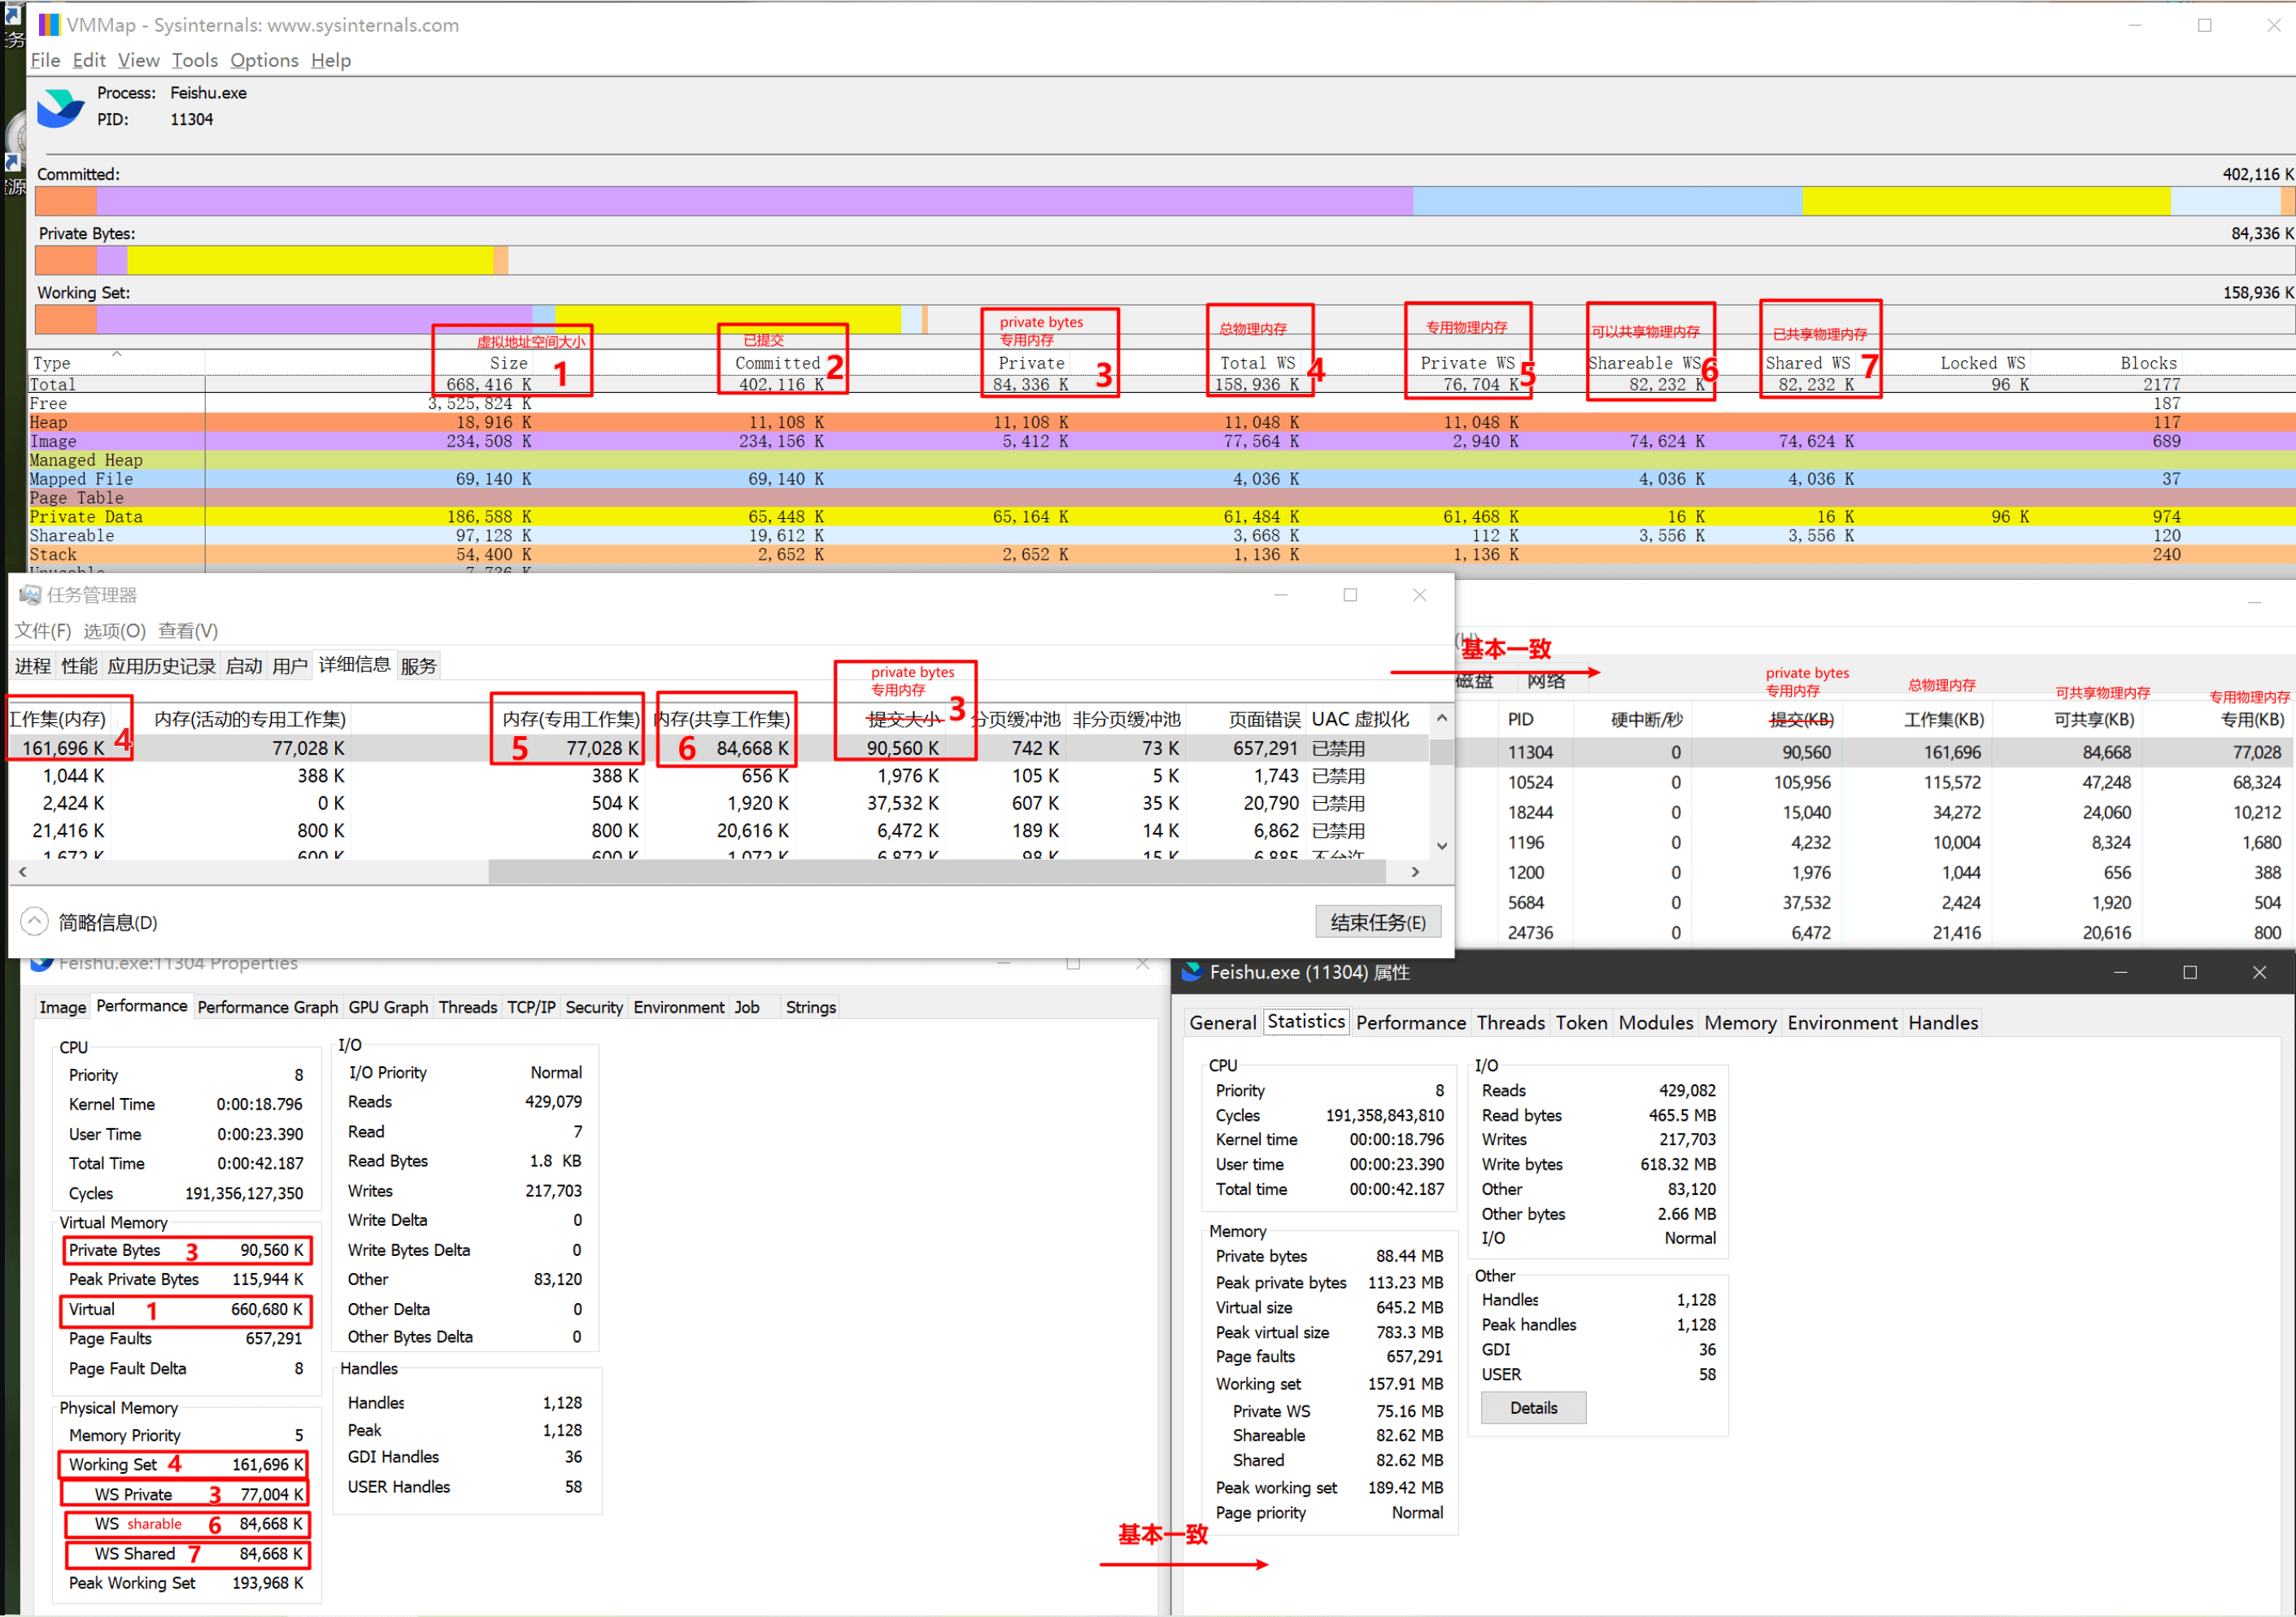Switch to the 用户 tab in Task Manager
The height and width of the screenshot is (1617, 2296).
290,666
